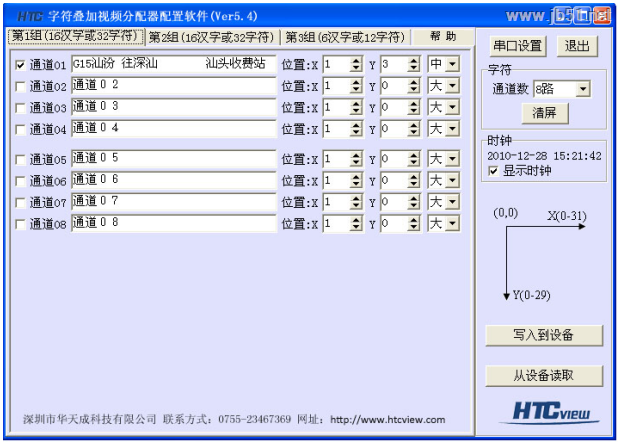
Task: Click the 通道01 Y position value field
Action: [x=394, y=64]
